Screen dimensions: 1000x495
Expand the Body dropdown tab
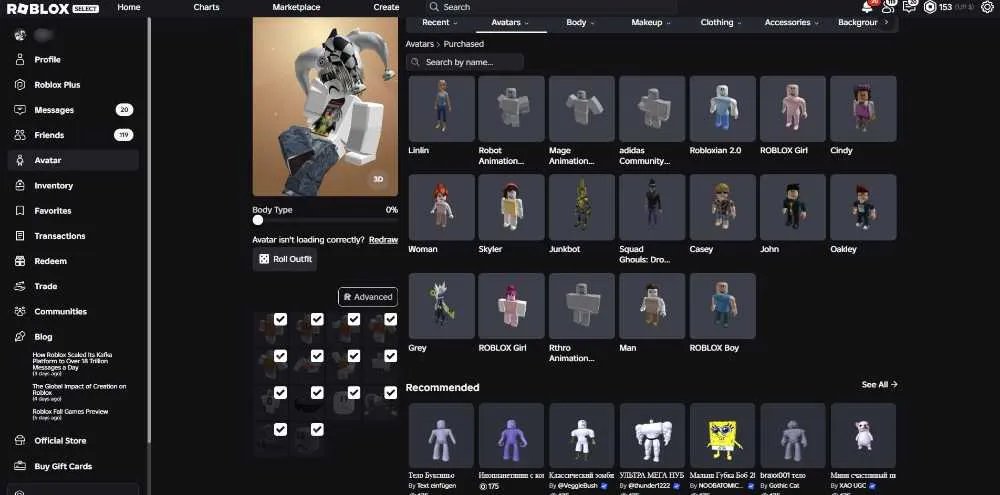(580, 22)
